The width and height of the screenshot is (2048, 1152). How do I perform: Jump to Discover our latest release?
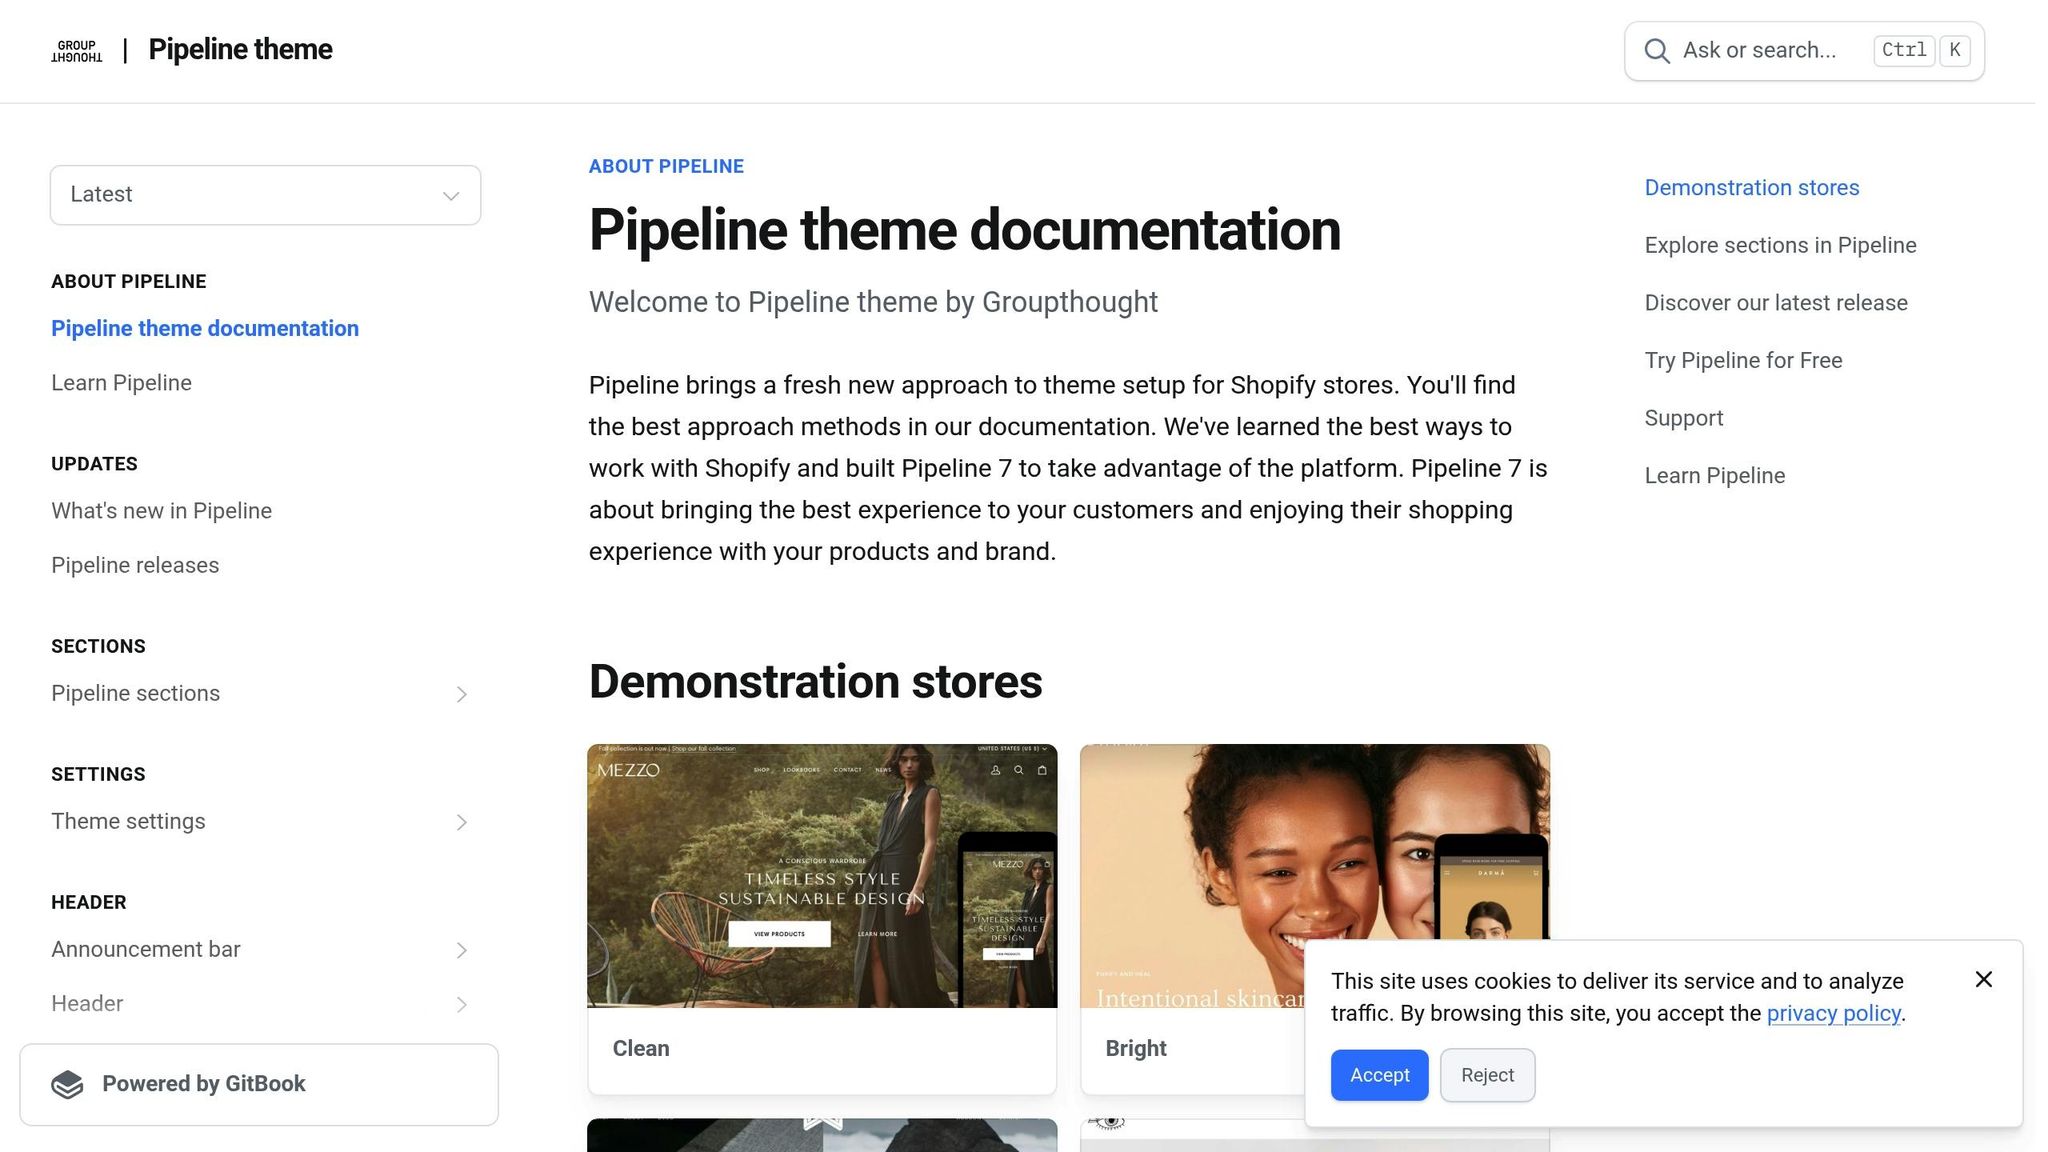point(1776,303)
